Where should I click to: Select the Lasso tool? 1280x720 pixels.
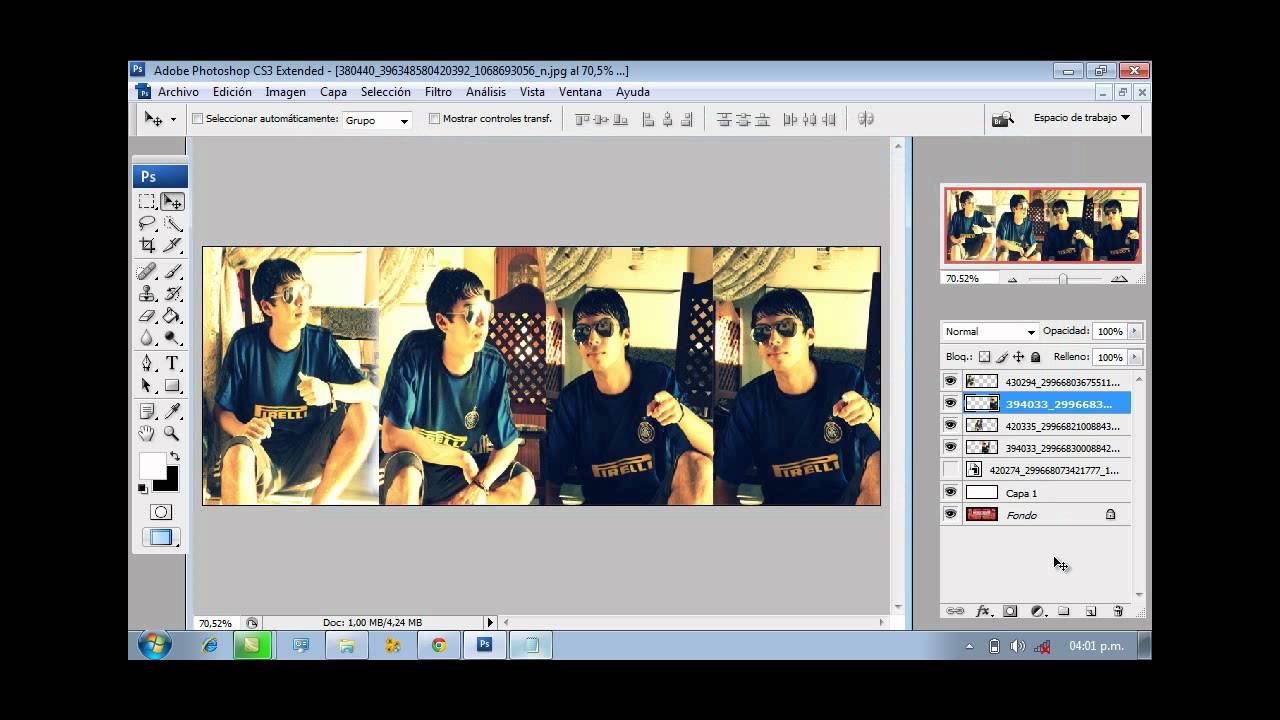[147, 223]
